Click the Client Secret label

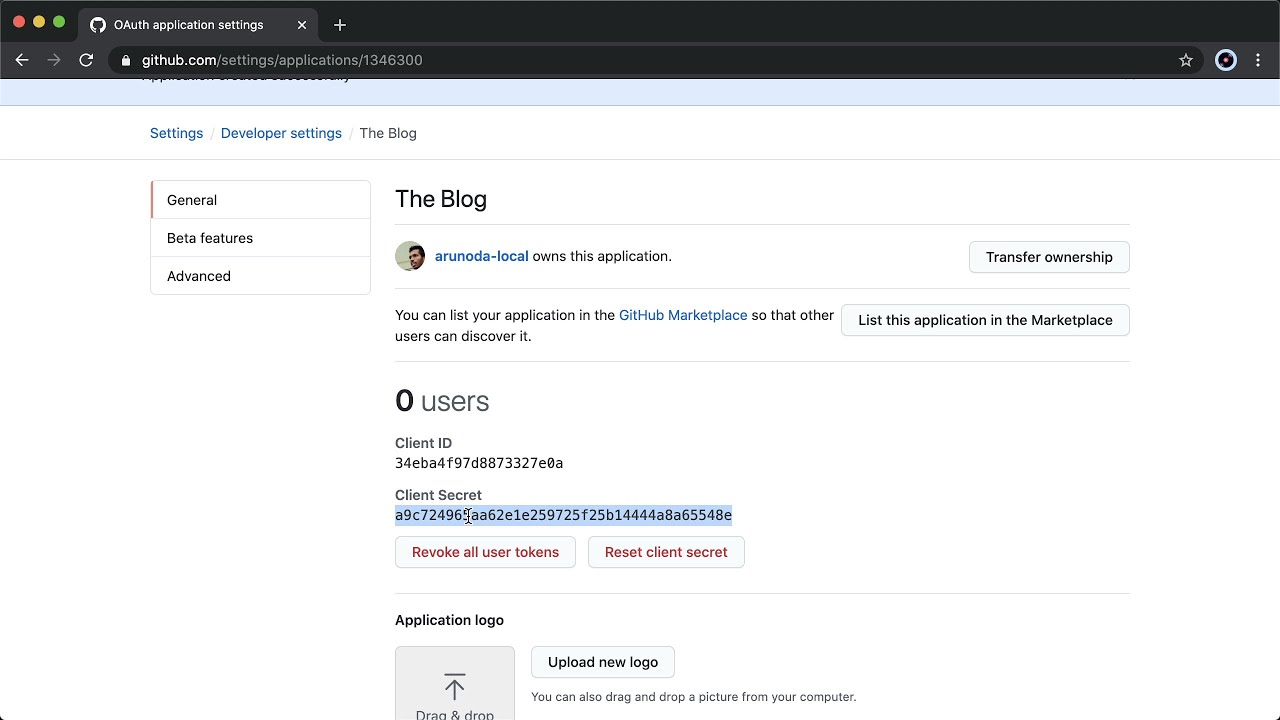(x=438, y=495)
